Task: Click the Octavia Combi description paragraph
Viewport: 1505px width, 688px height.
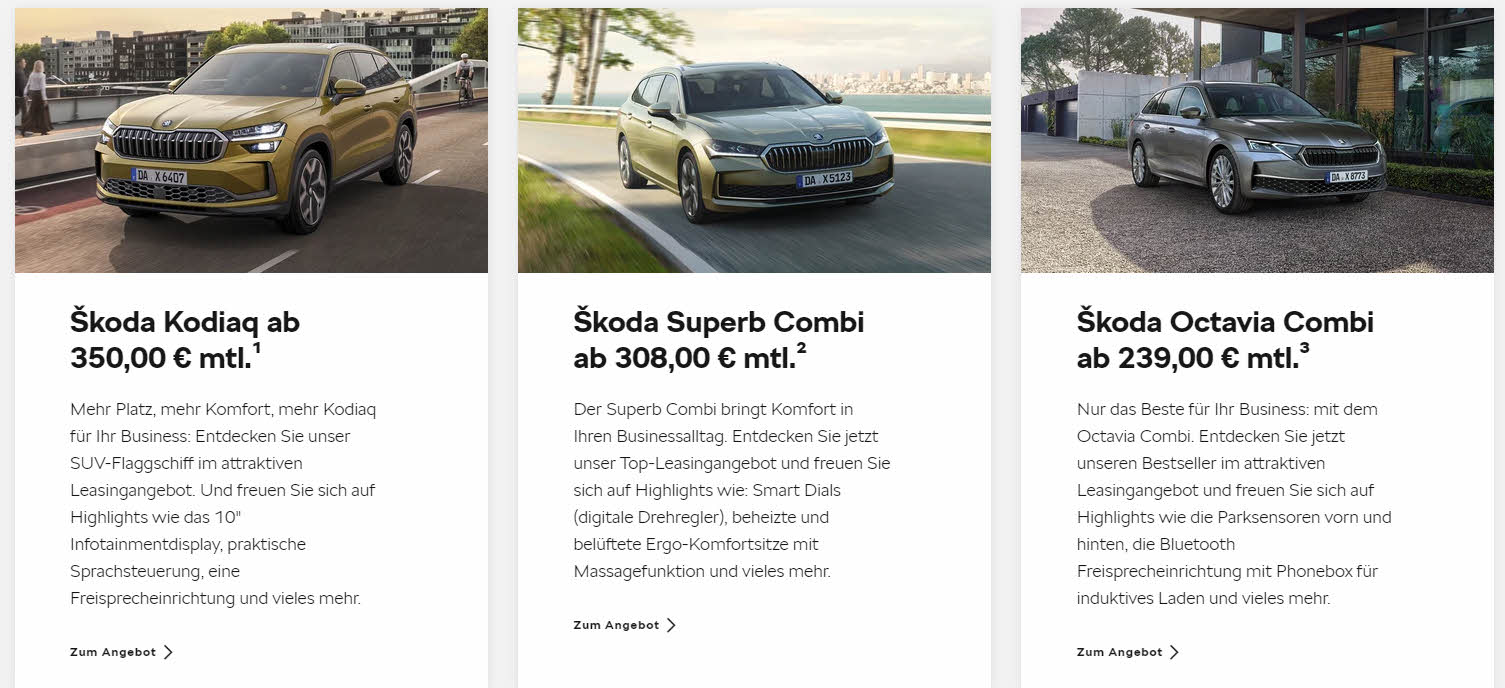Action: (x=1234, y=504)
